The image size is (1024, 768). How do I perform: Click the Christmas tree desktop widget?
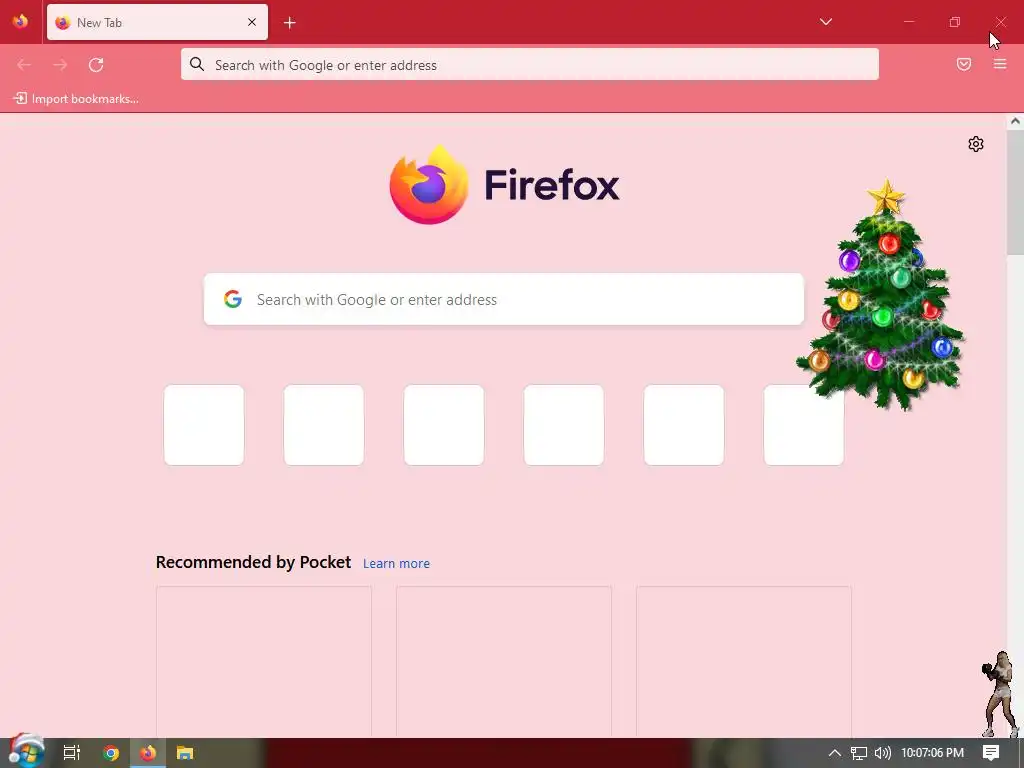coord(880,295)
